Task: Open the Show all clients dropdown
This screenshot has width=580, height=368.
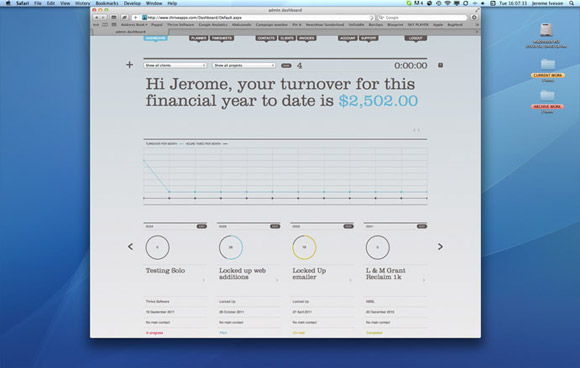Action: click(x=175, y=65)
